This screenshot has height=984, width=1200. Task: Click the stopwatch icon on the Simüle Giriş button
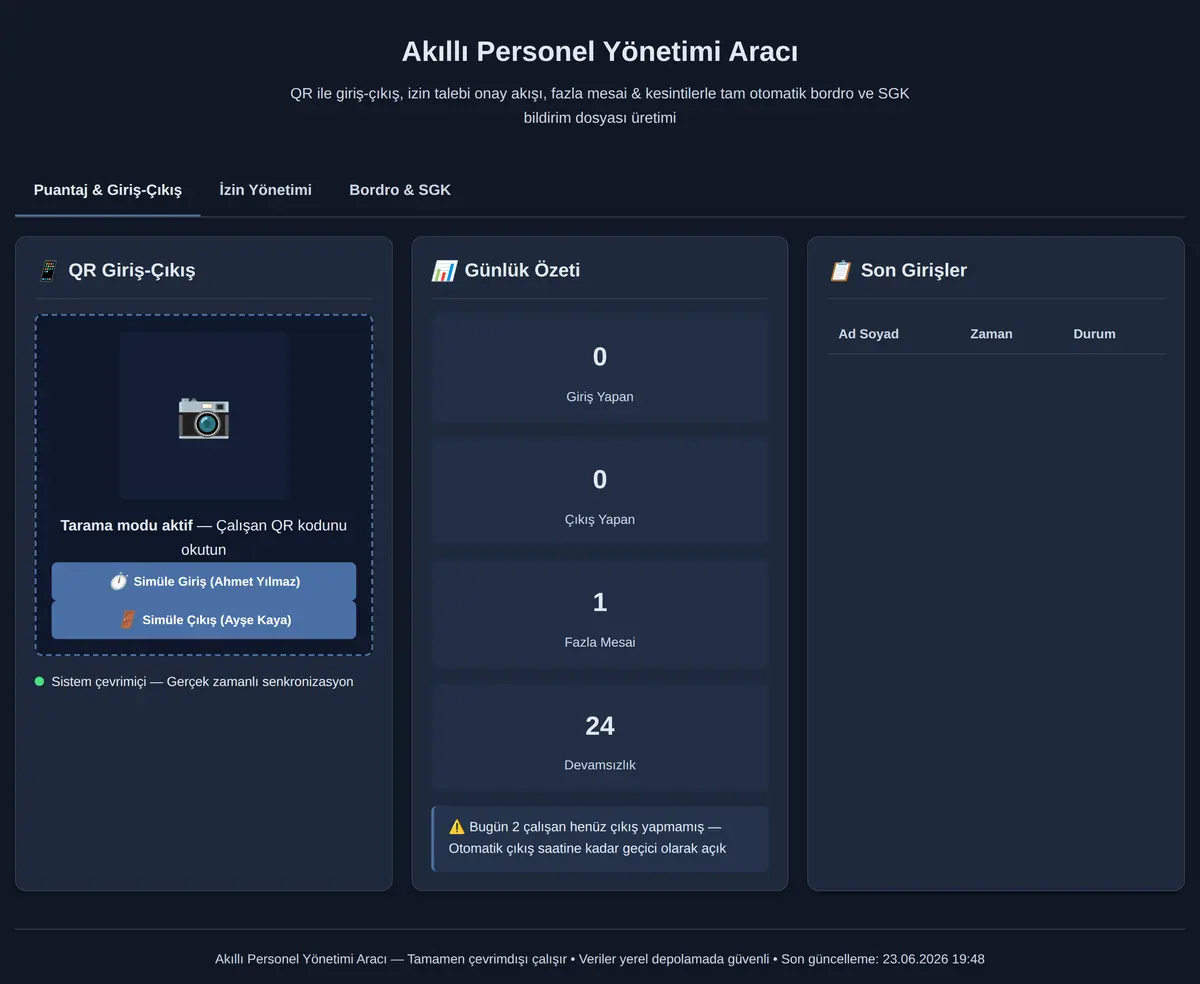[x=118, y=581]
